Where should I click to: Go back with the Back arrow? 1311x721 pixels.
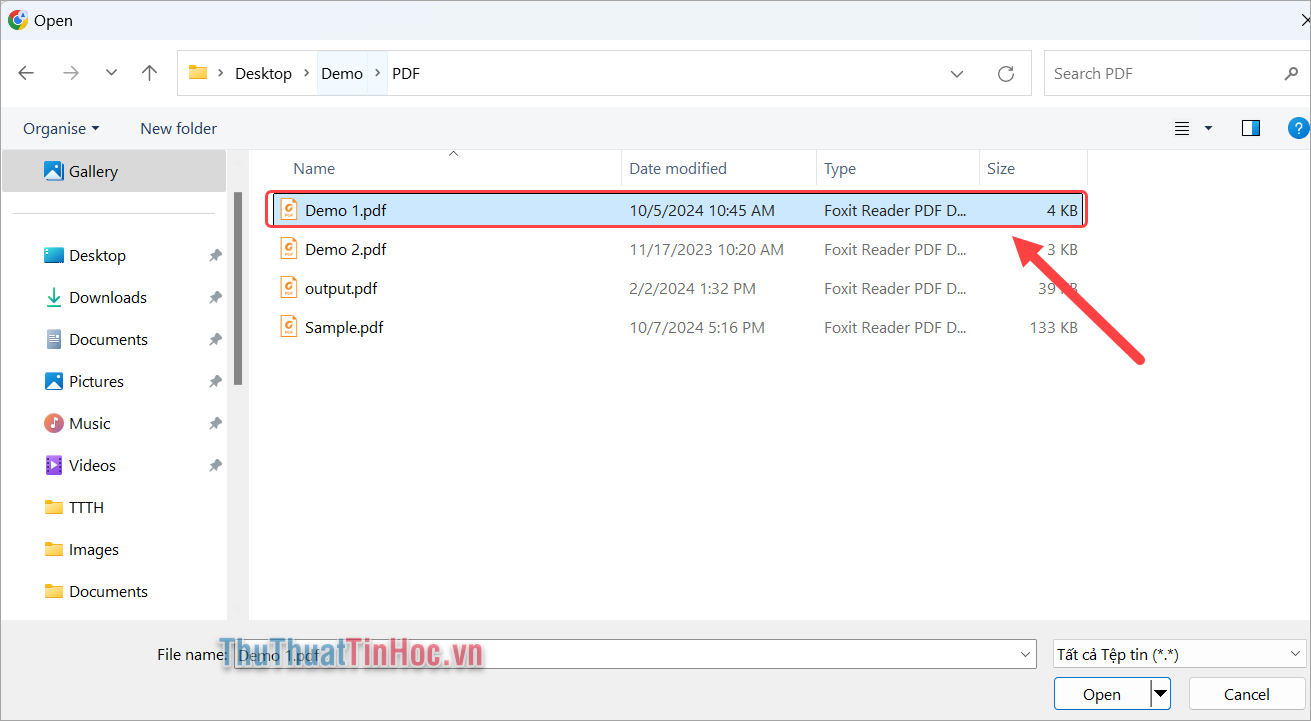pyautogui.click(x=27, y=73)
